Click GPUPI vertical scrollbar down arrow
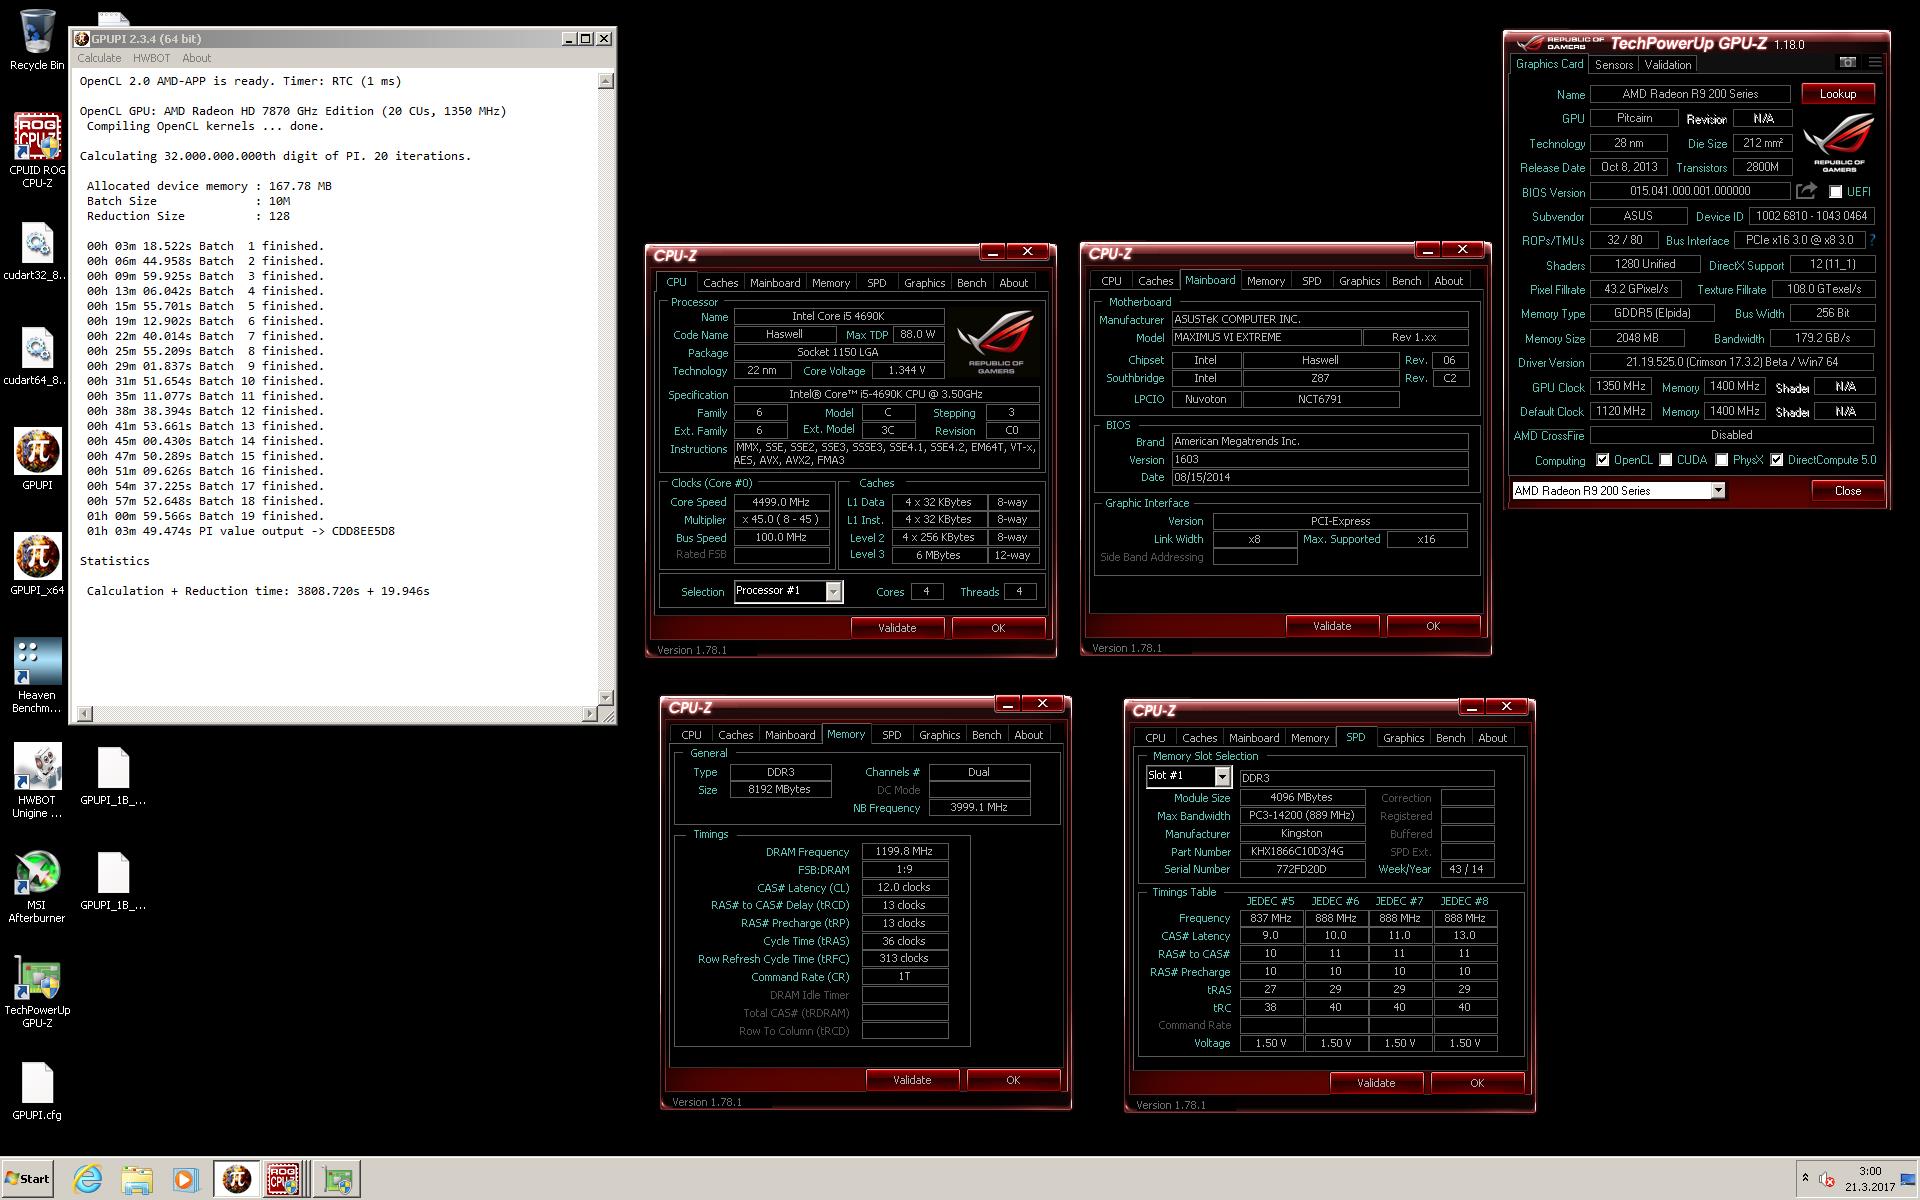Image resolution: width=1920 pixels, height=1200 pixels. pos(606,697)
